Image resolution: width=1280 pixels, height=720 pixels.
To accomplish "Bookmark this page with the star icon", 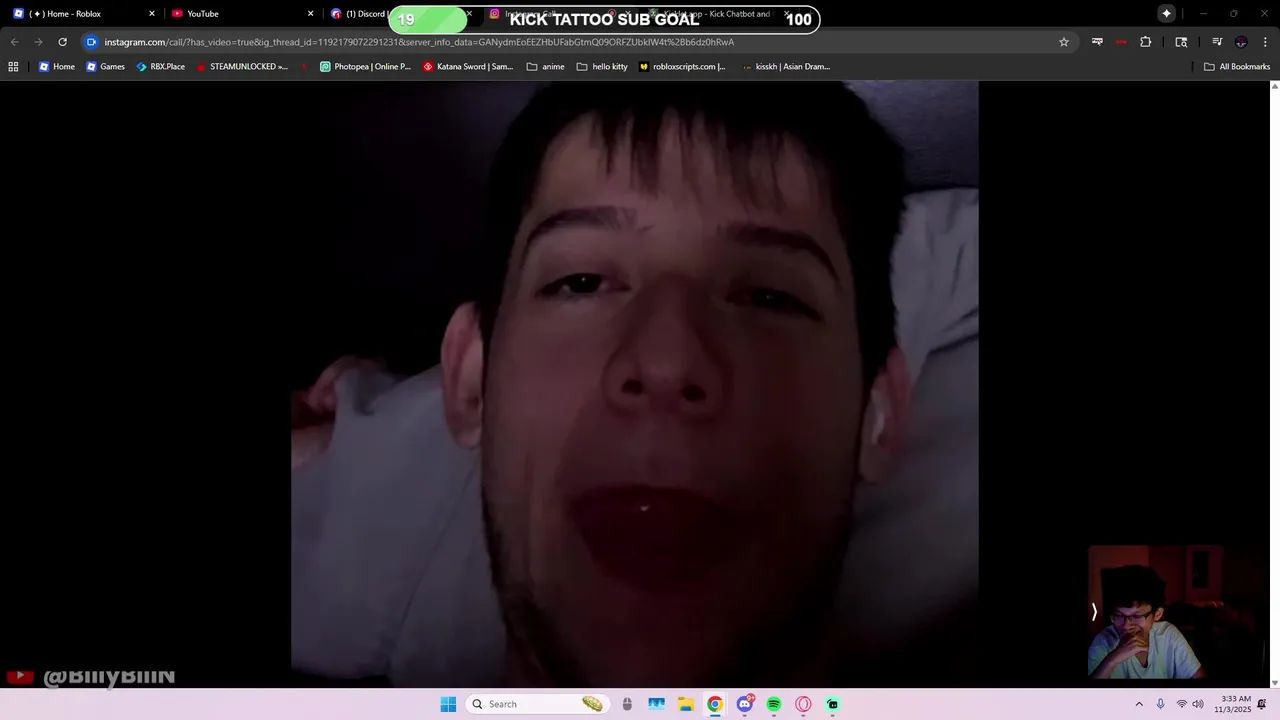I will pos(1064,42).
